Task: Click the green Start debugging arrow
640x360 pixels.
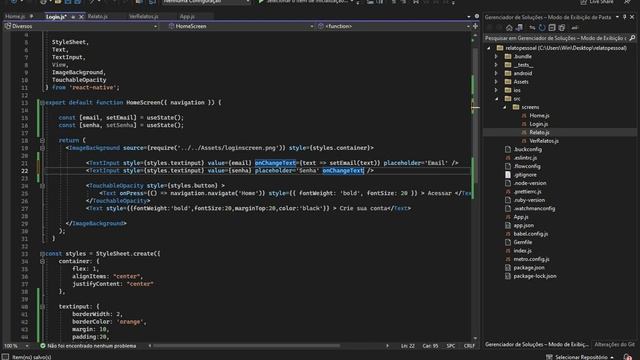Action: click(x=261, y=2)
